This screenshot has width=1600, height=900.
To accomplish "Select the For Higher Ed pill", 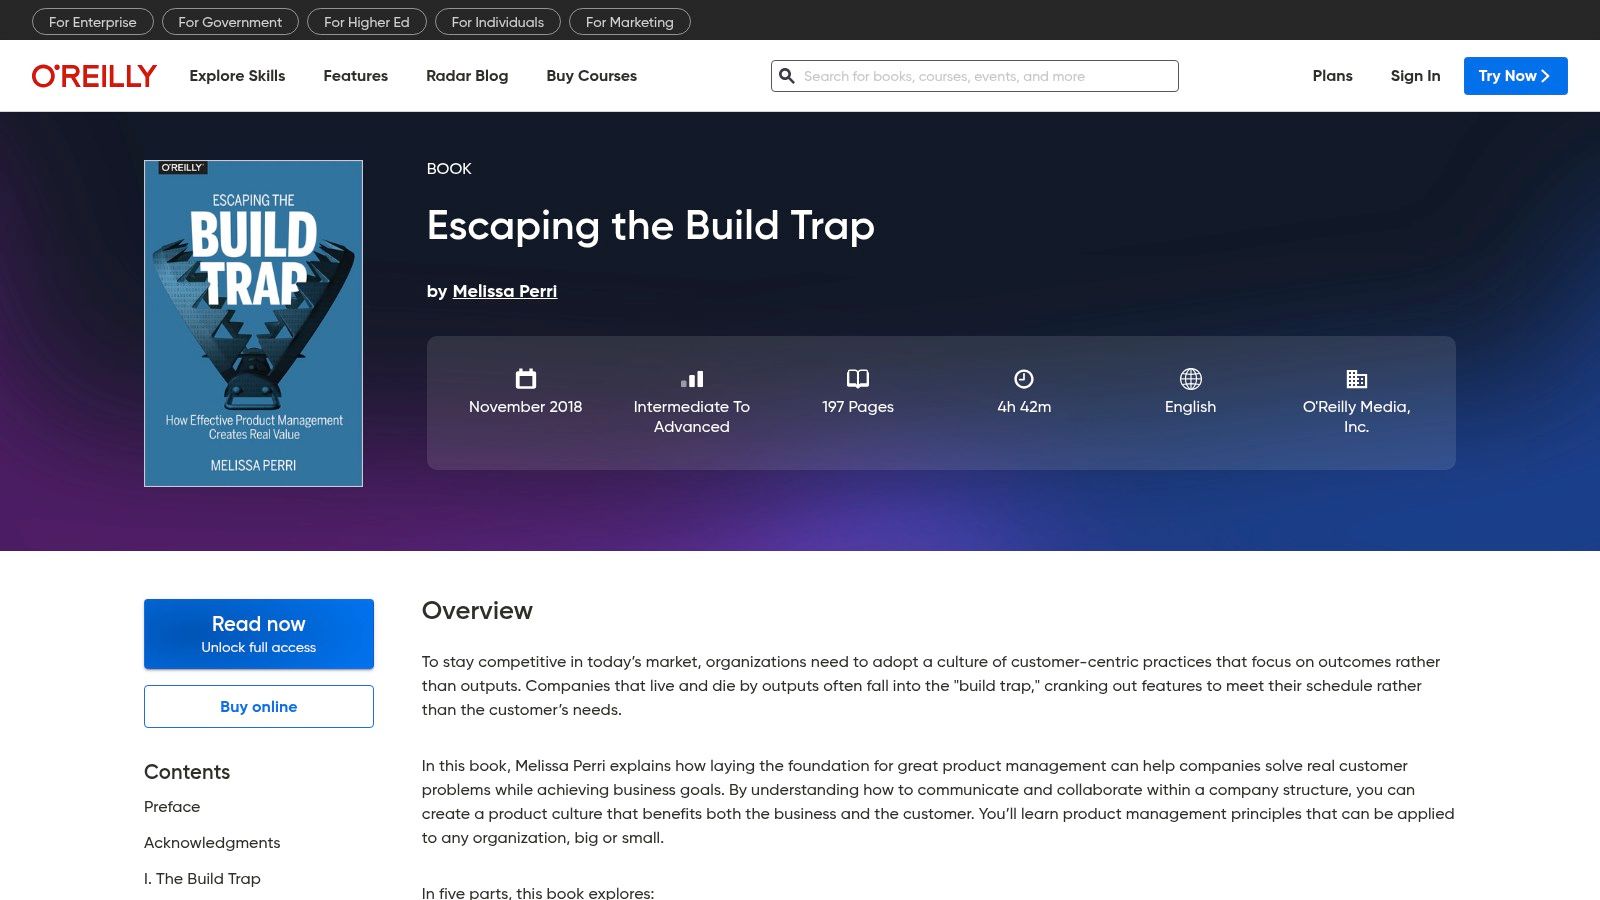I will tap(366, 22).
